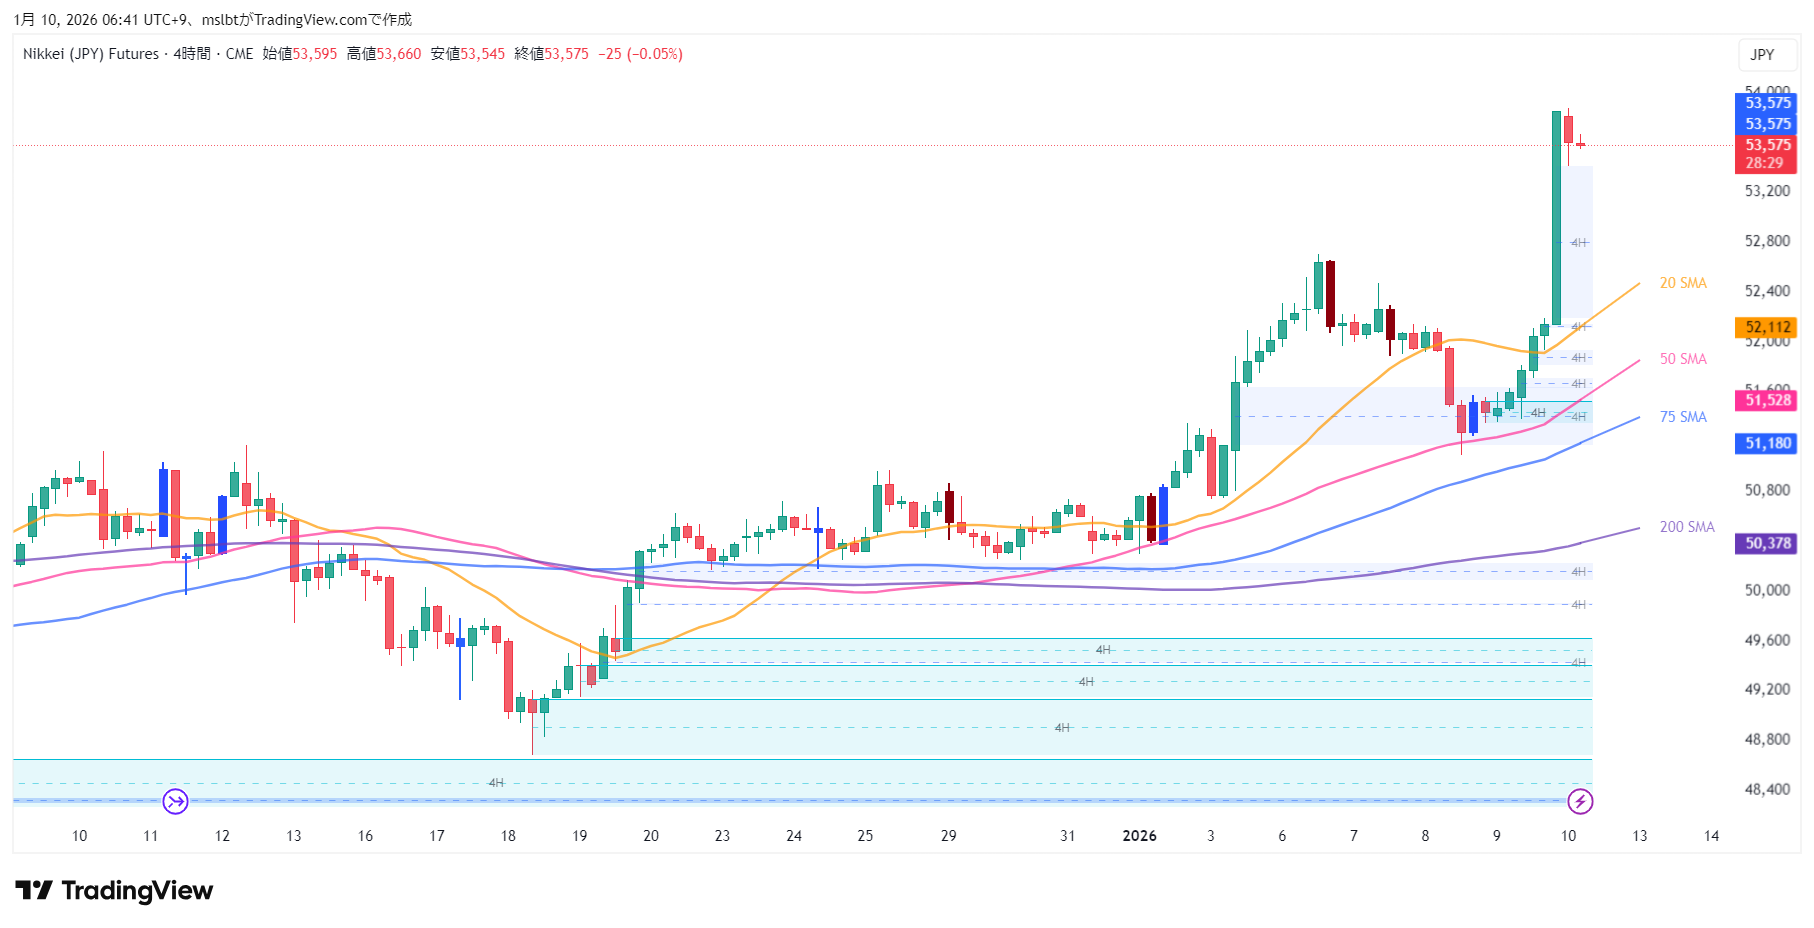
Task: Click the 2026 label on the time axis
Action: pyautogui.click(x=1139, y=836)
